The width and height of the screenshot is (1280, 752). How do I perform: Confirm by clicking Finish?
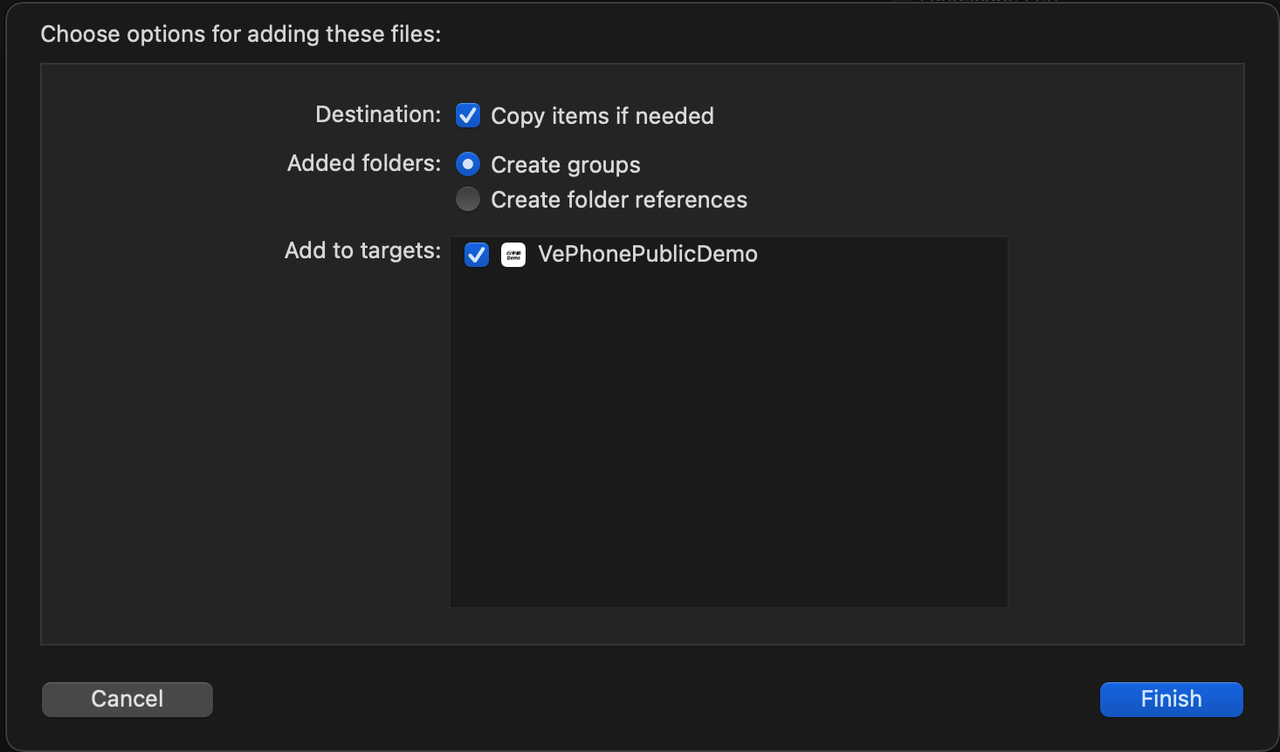[1171, 699]
